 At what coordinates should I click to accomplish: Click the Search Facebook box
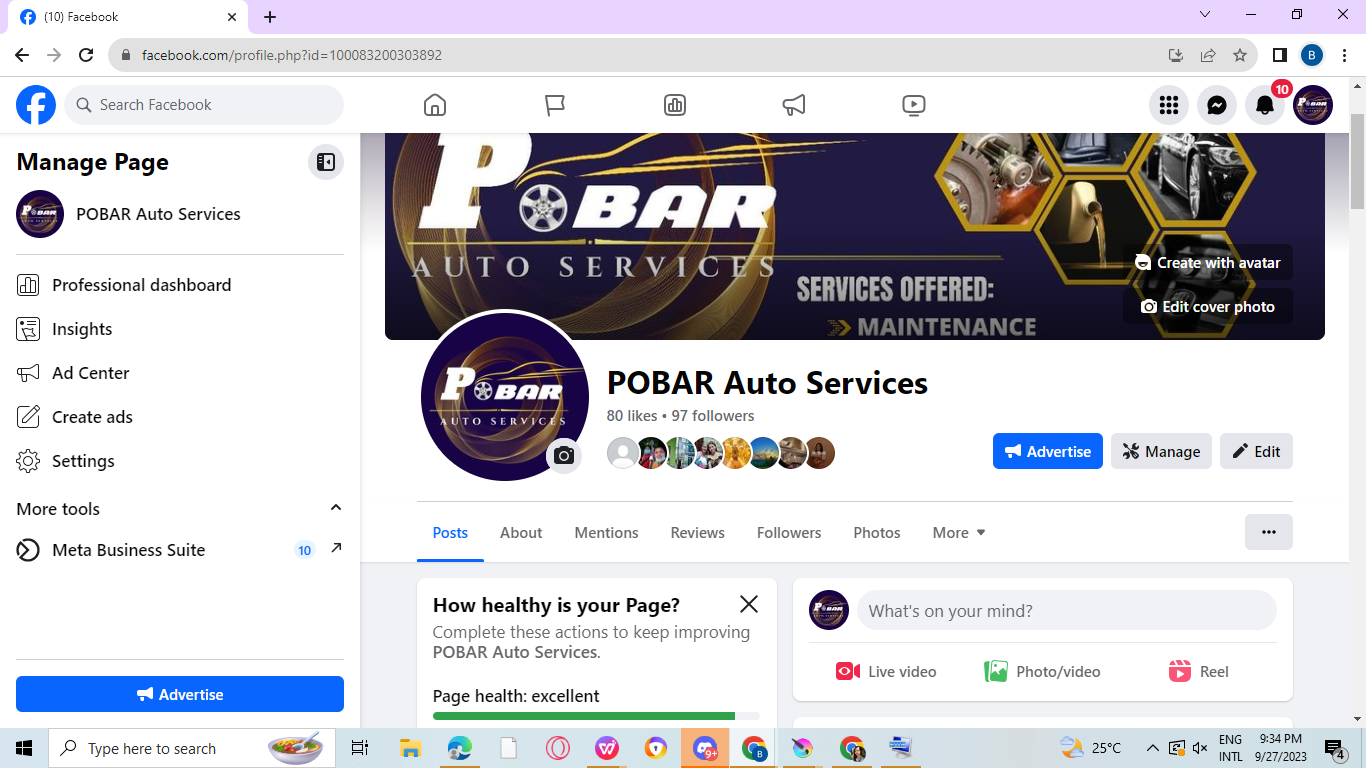(x=204, y=105)
